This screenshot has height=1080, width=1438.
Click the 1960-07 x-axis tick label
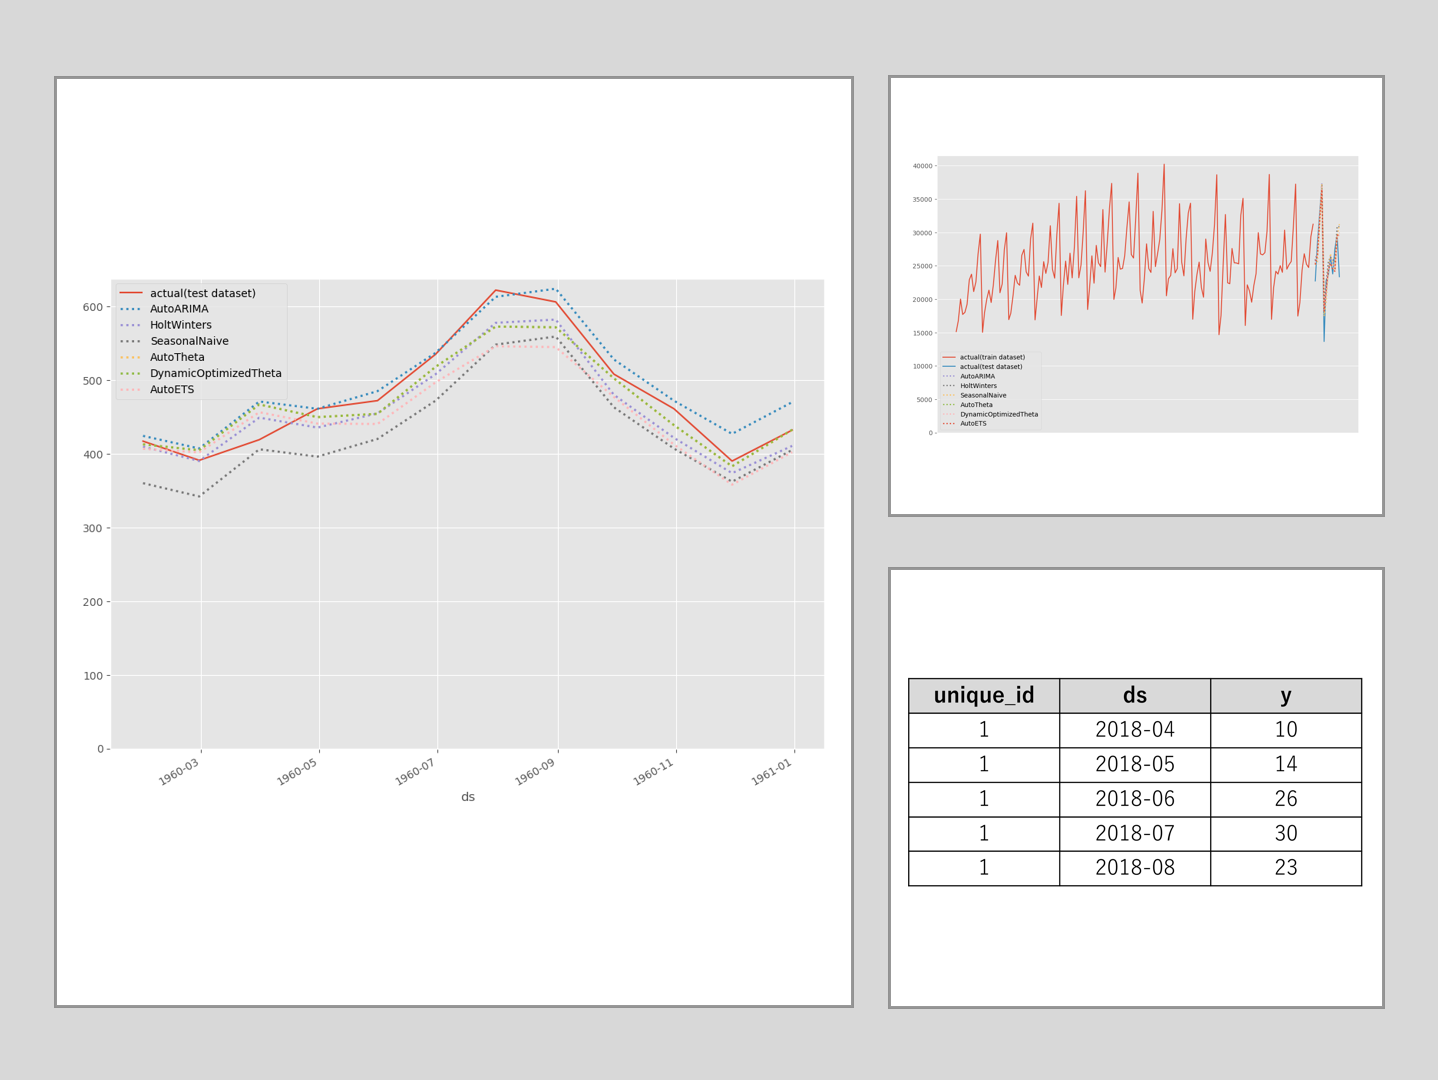click(x=415, y=772)
